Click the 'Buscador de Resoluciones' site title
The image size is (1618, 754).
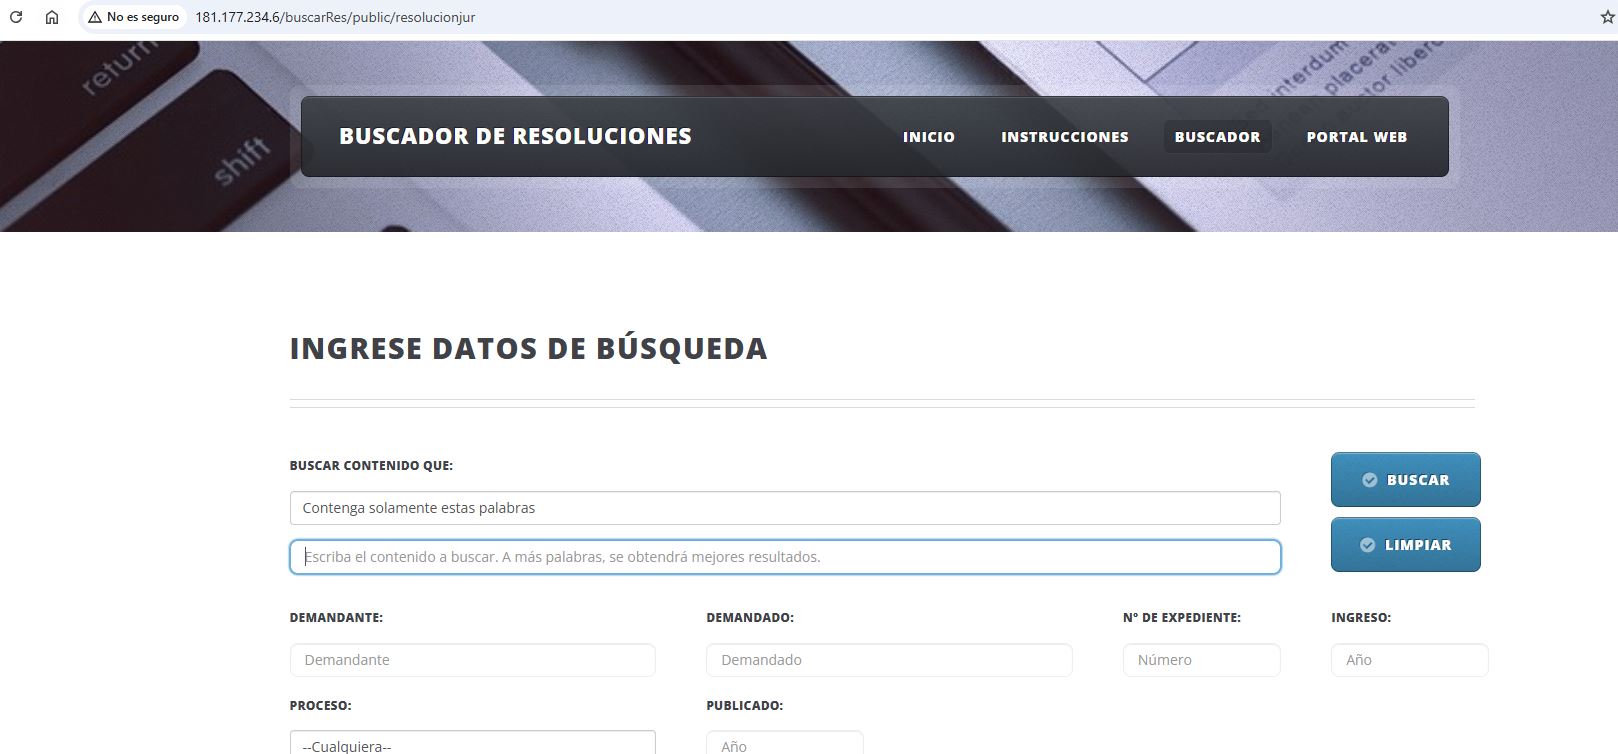click(x=515, y=136)
